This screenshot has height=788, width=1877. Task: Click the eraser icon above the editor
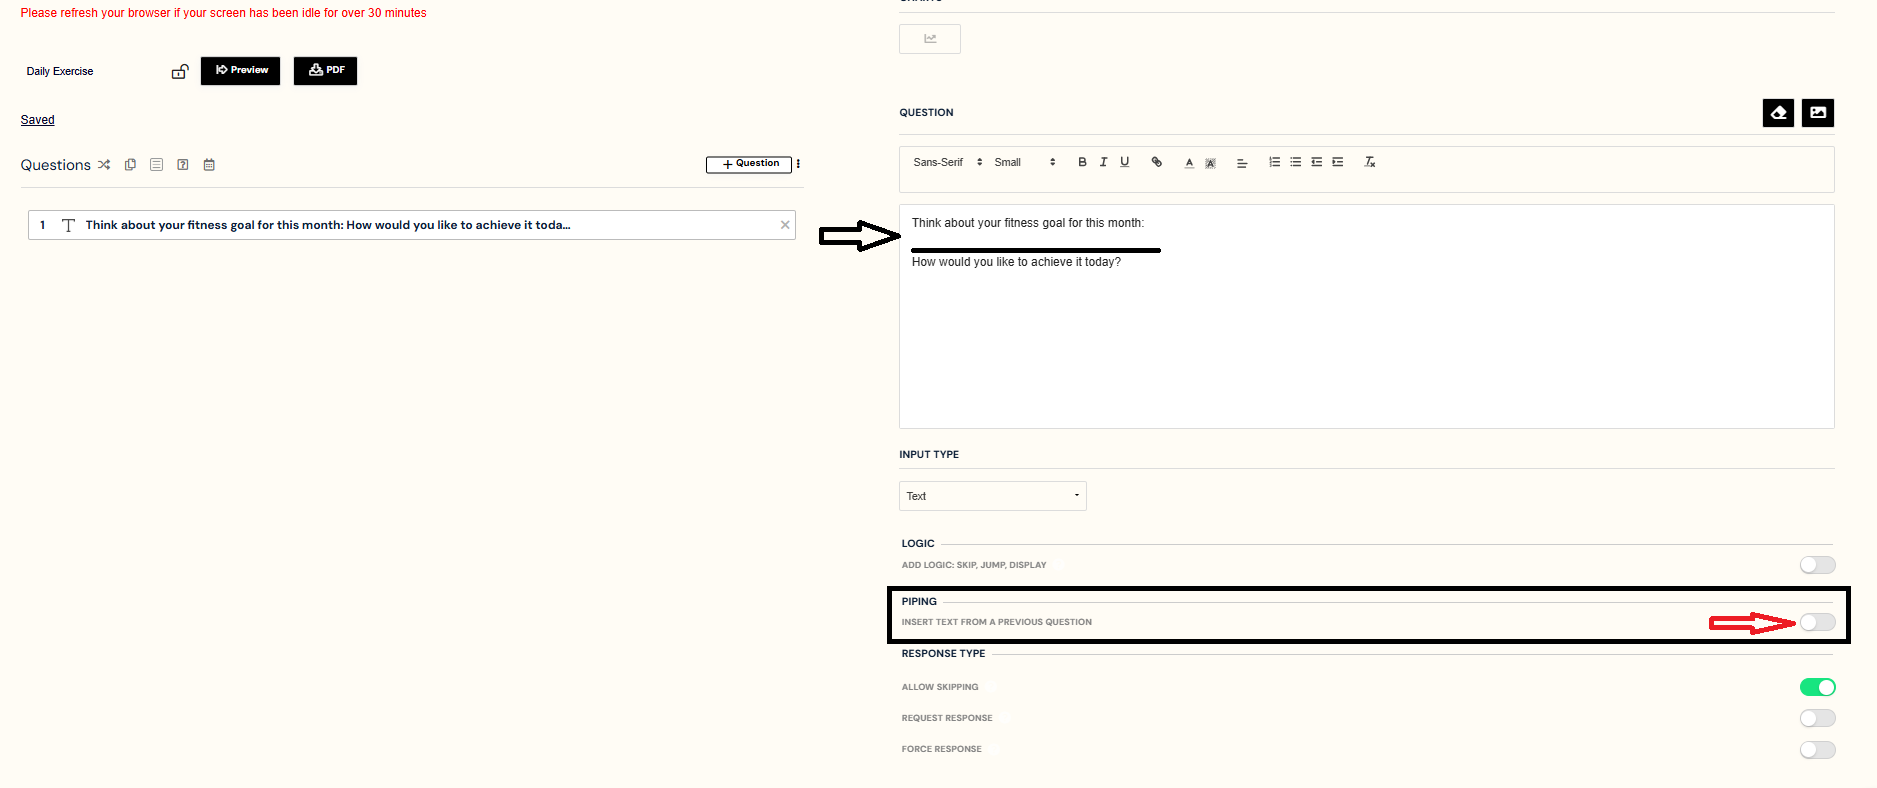1778,113
